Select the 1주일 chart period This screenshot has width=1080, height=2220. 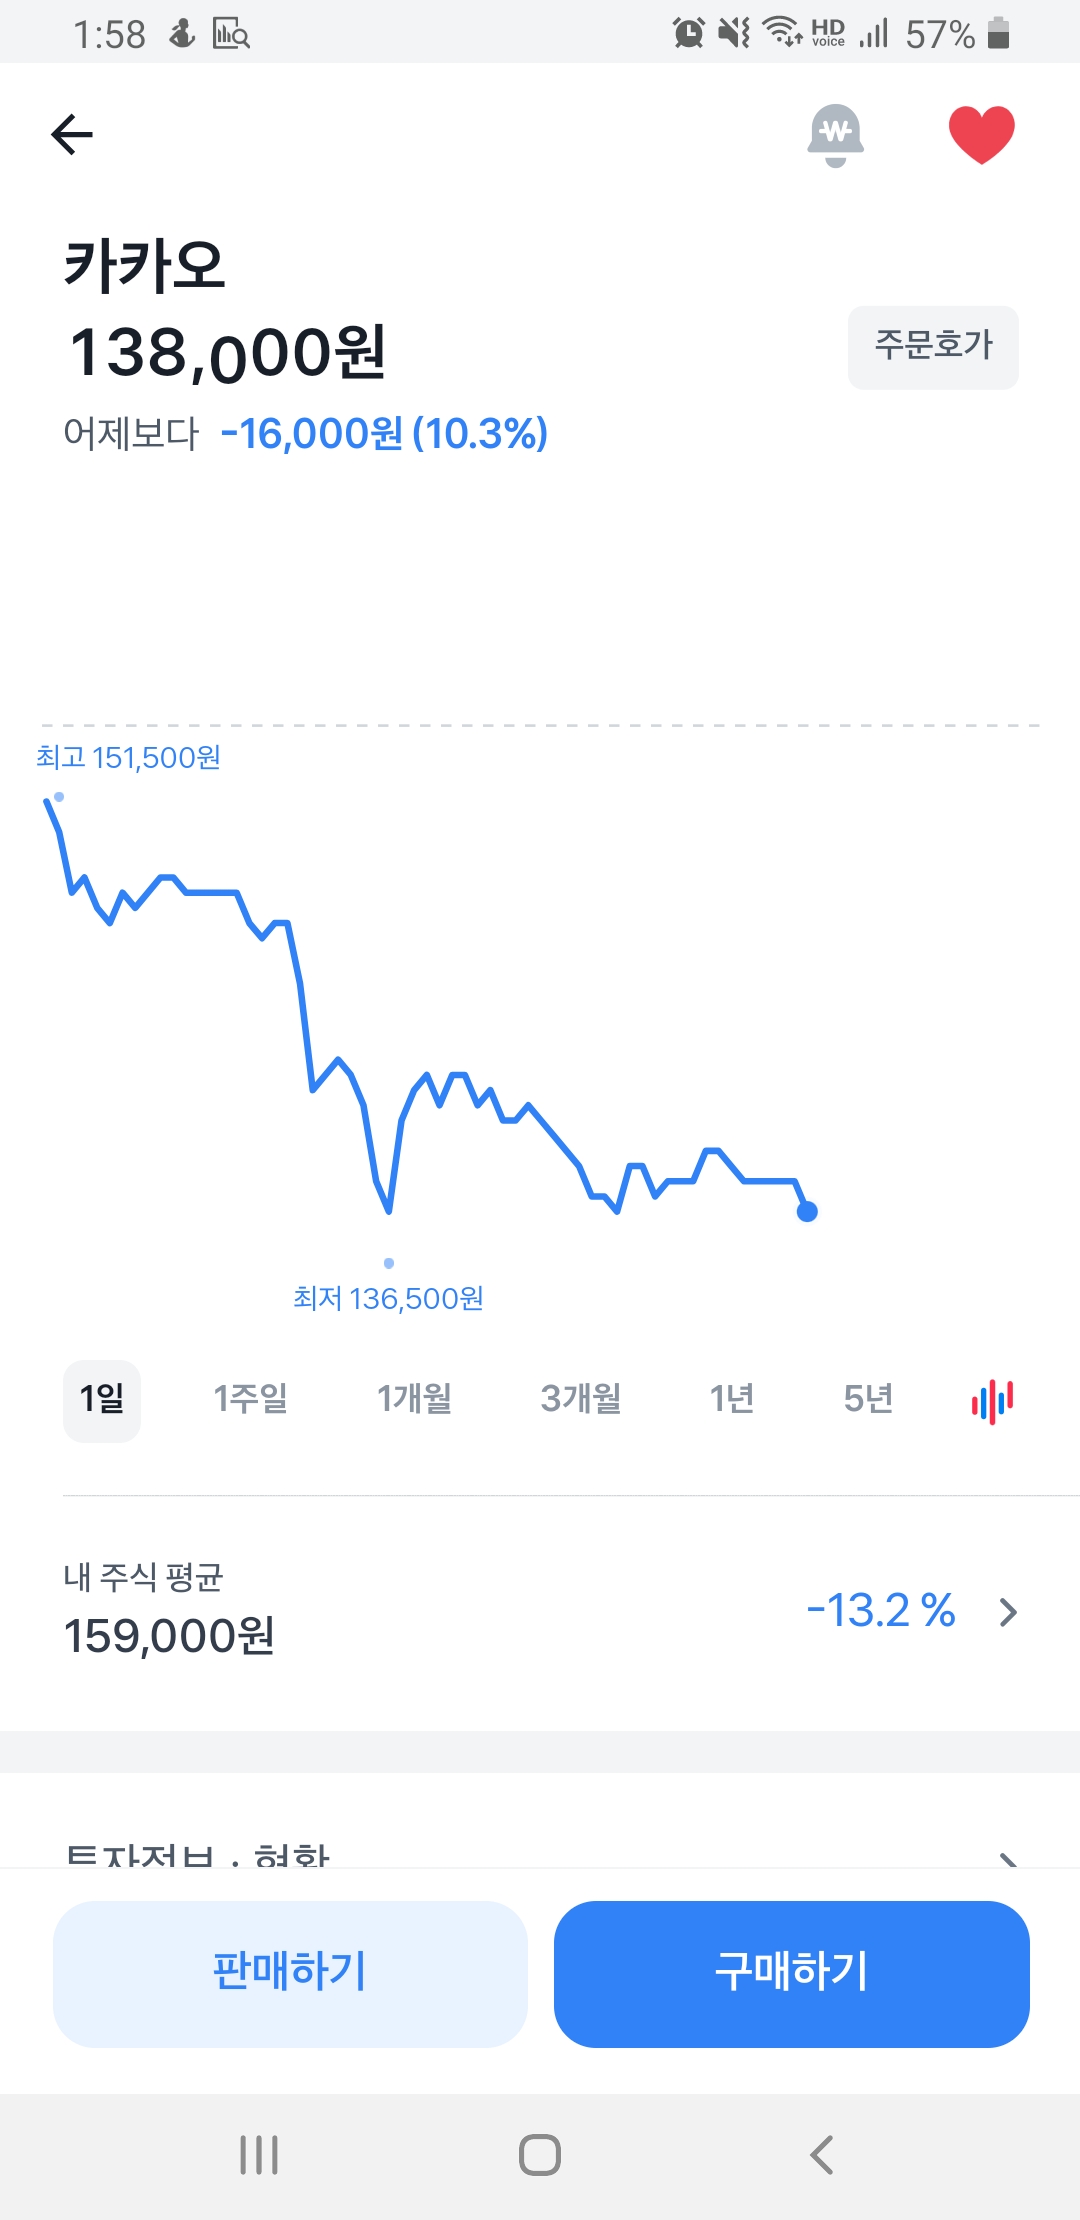250,1400
